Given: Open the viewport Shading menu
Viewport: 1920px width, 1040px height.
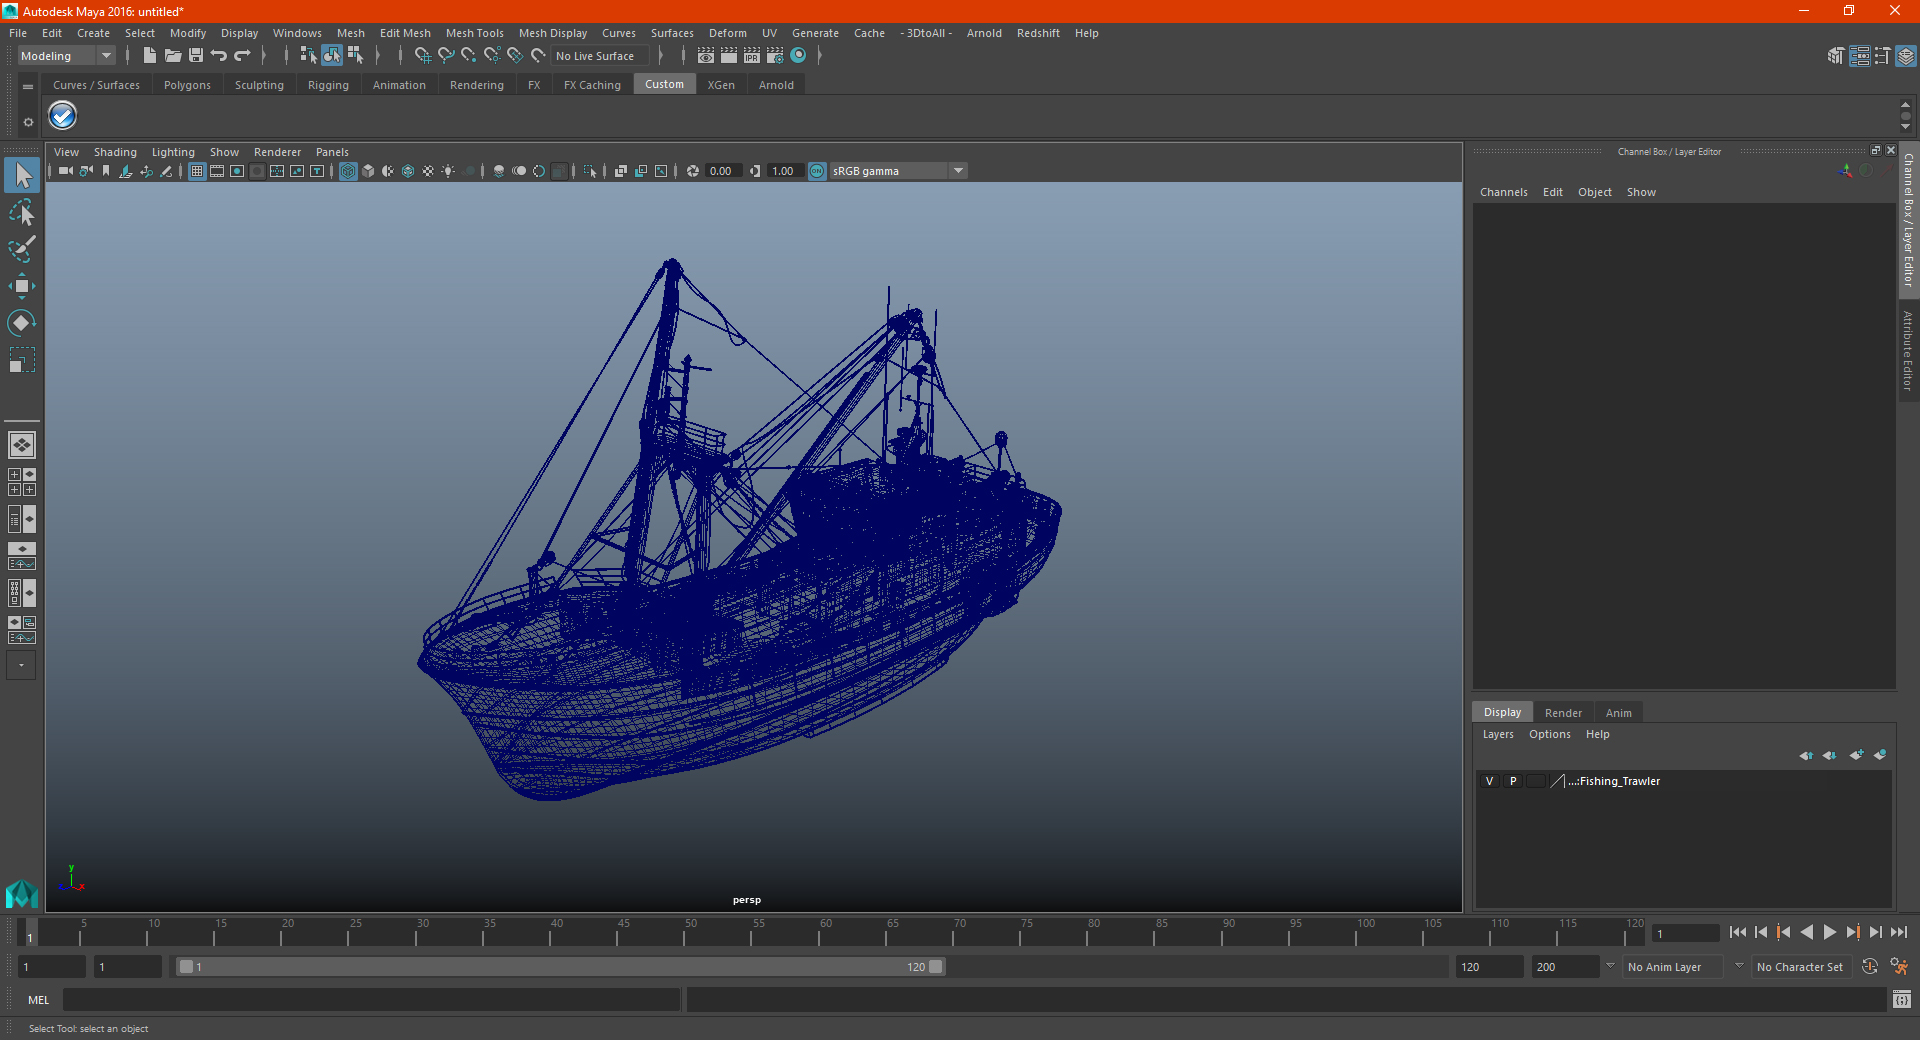Looking at the screenshot, I should click(115, 152).
